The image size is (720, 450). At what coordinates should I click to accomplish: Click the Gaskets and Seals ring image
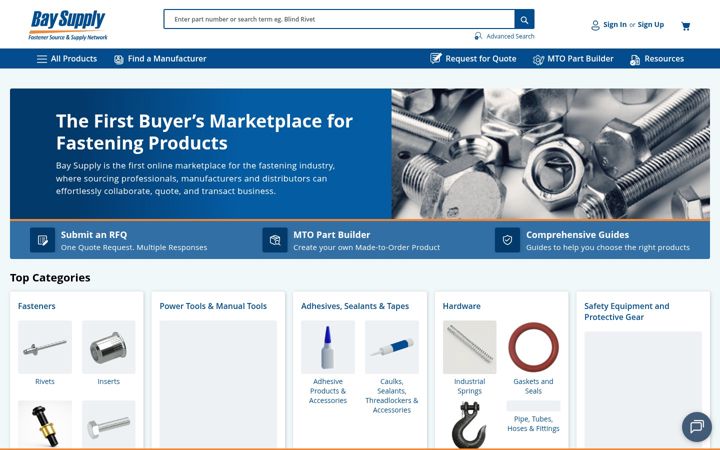(x=533, y=347)
